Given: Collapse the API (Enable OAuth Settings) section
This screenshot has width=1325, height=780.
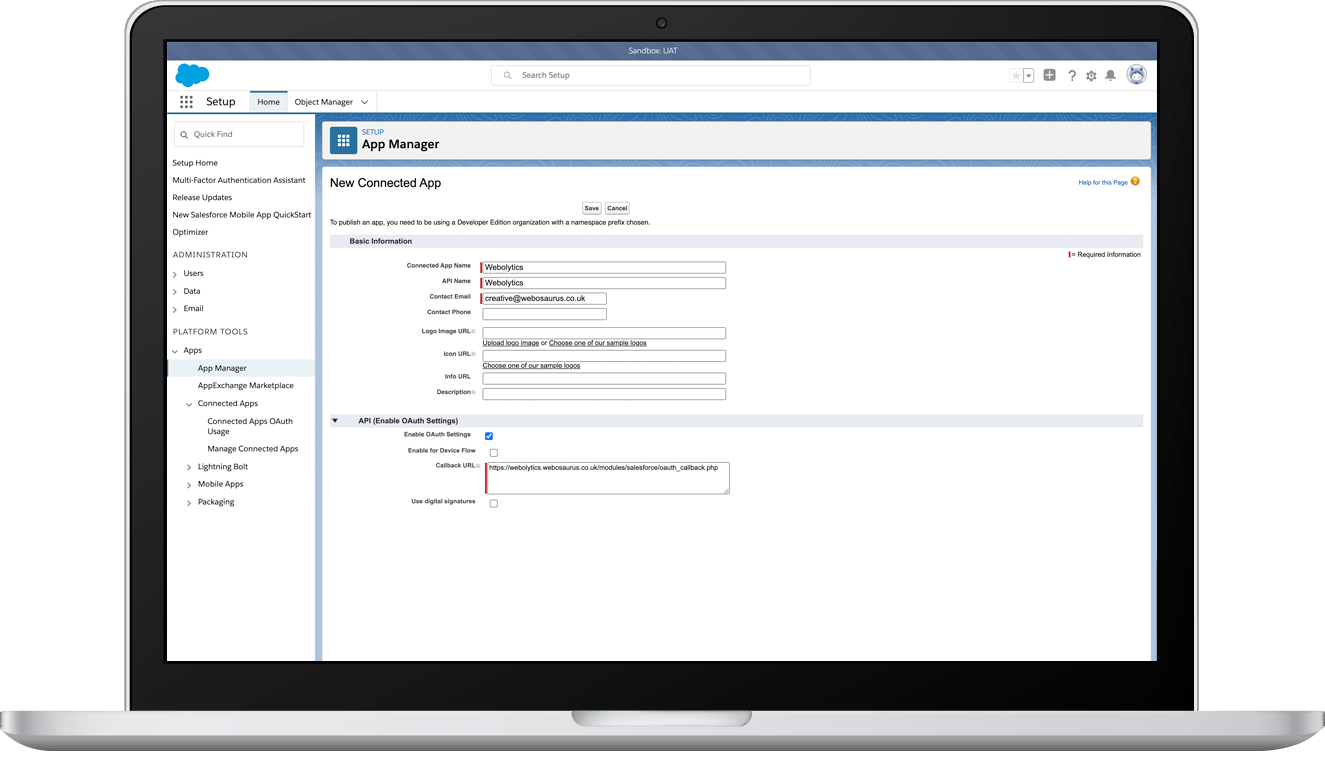Looking at the screenshot, I should click(x=335, y=420).
